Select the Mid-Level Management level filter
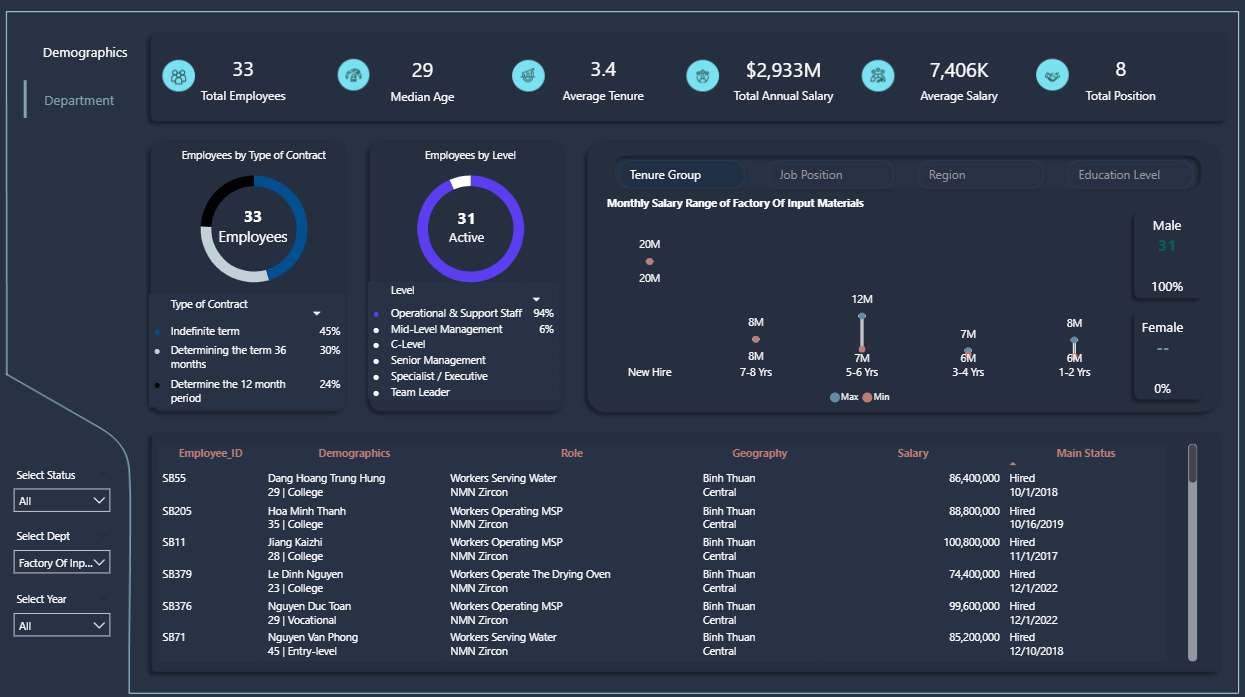The image size is (1245, 697). click(446, 329)
